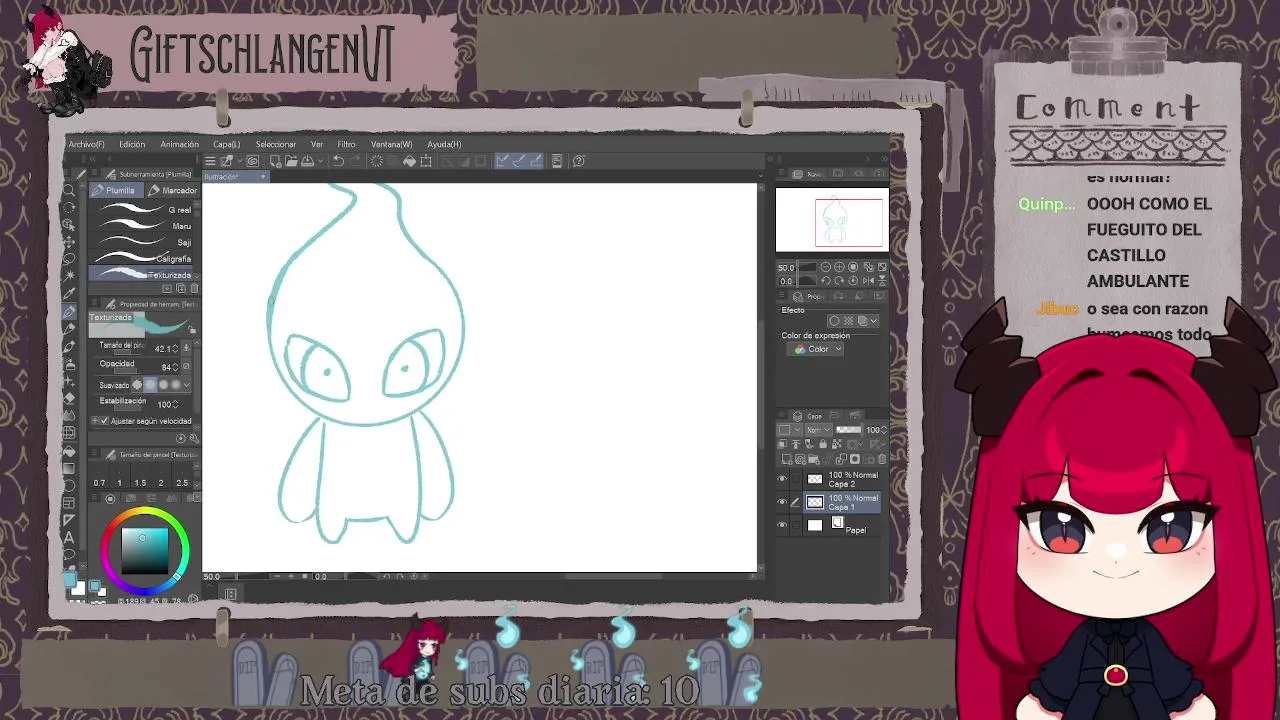Expand the Ajustar según velocidad plus expander
This screenshot has width=1280, height=720.
[94, 421]
